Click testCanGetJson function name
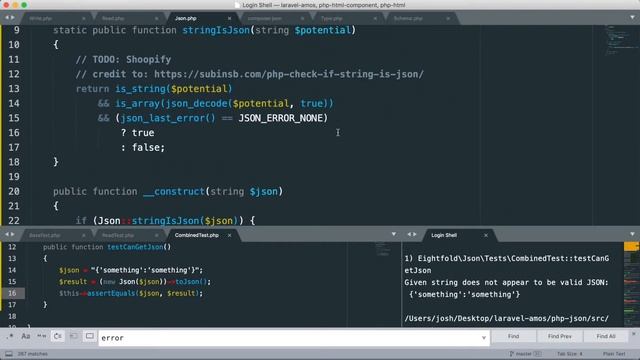The height and width of the screenshot is (360, 640). click(x=135, y=247)
